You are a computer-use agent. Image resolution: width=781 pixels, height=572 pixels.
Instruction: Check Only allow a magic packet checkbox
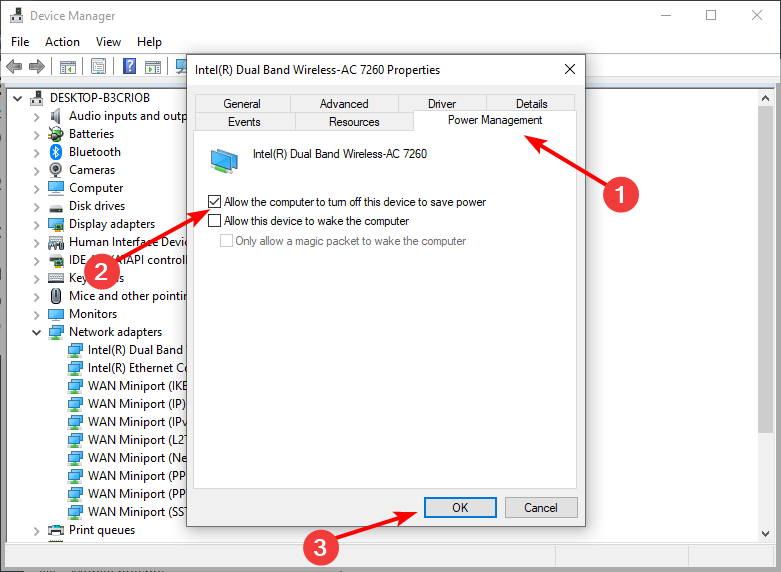[x=226, y=241]
